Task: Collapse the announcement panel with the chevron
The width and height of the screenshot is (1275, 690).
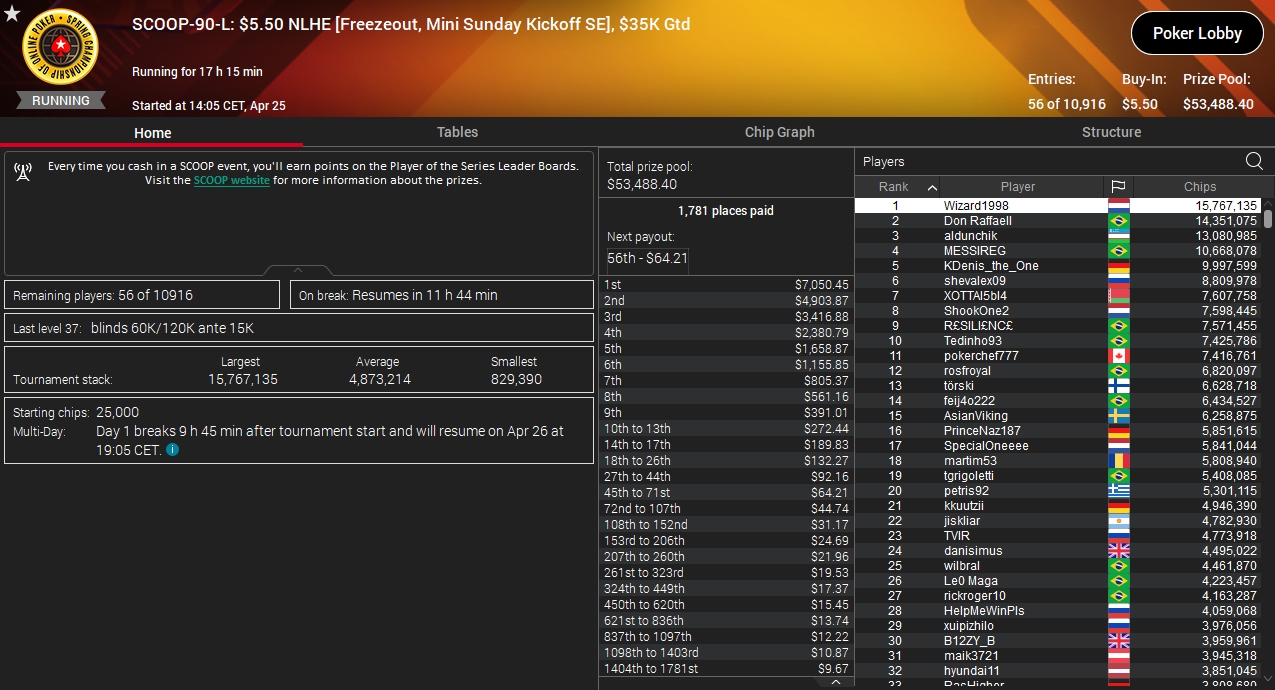Action: pyautogui.click(x=298, y=270)
